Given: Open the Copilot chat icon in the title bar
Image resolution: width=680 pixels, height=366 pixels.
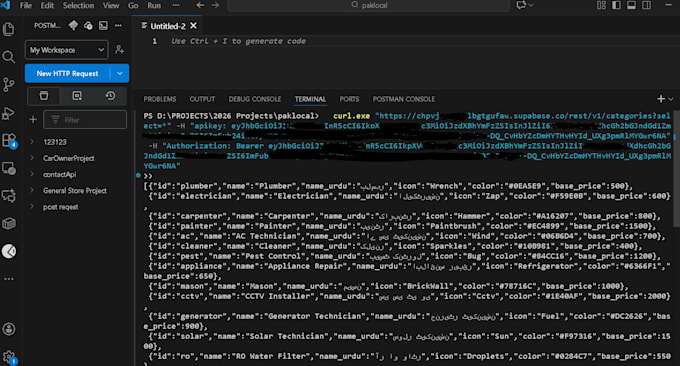Looking at the screenshot, I should 520,5.
